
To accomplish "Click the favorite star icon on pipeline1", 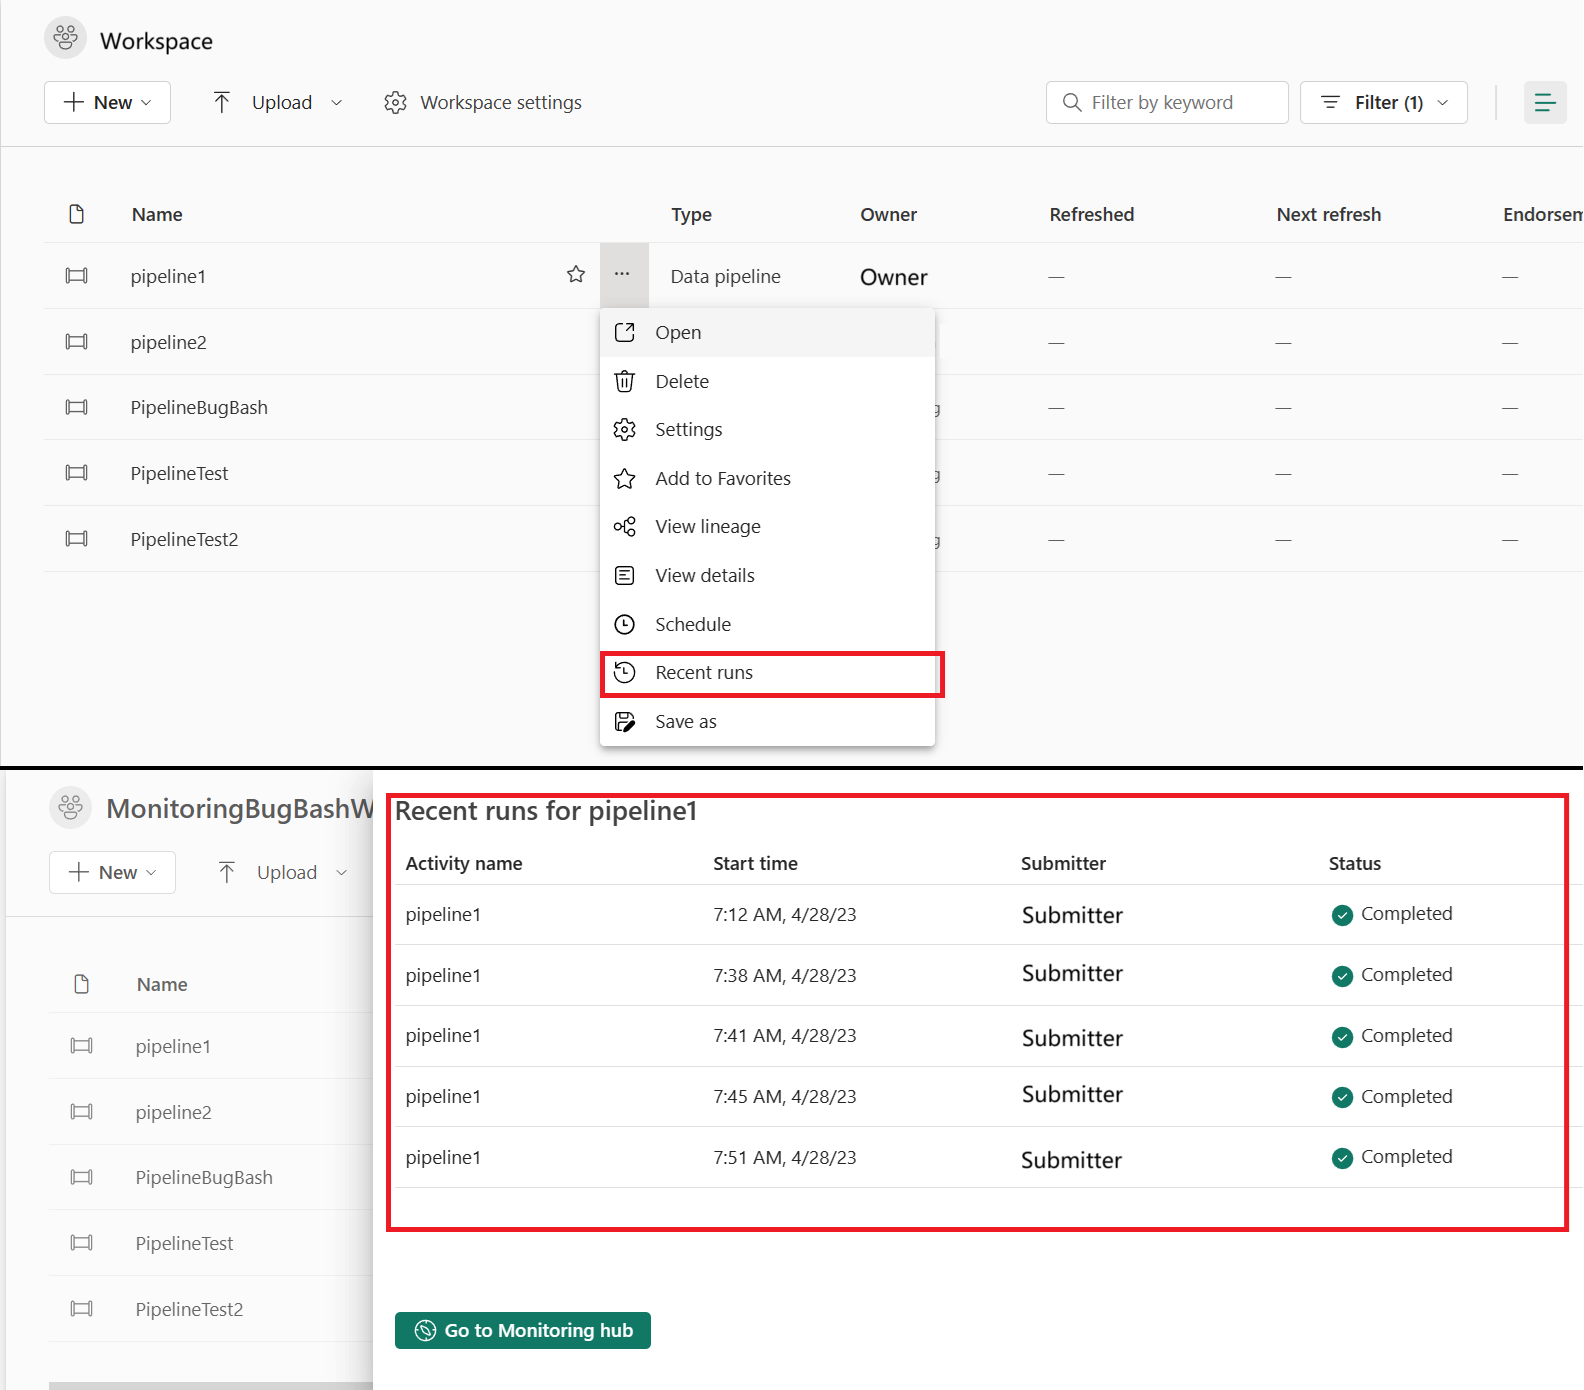I will [576, 275].
